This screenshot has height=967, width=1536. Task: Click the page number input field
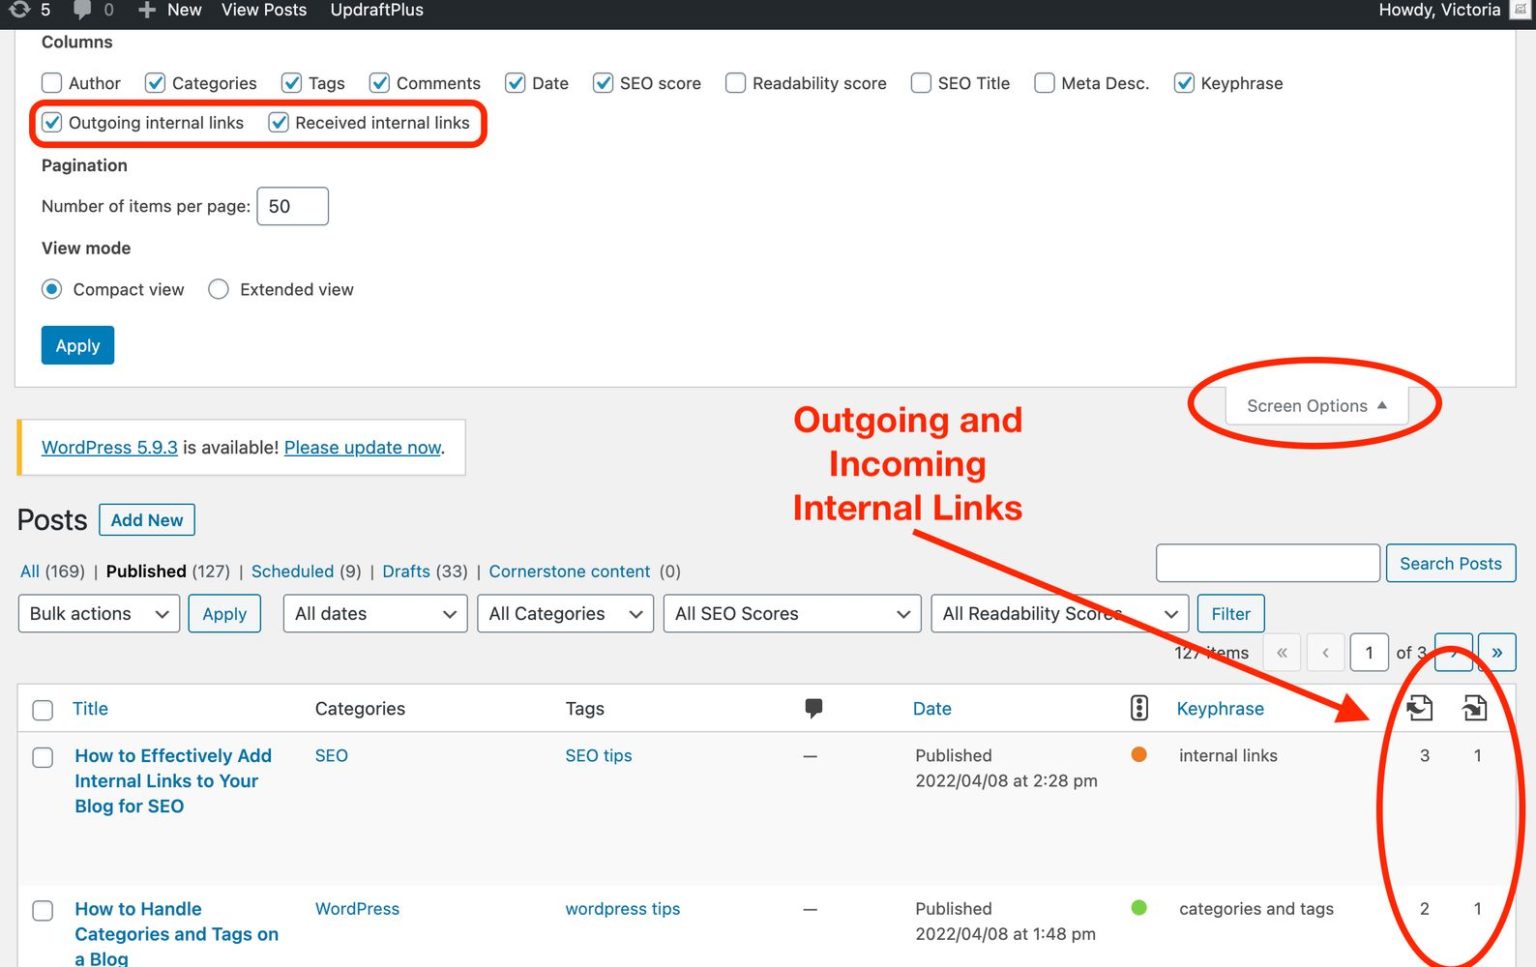pos(1369,652)
